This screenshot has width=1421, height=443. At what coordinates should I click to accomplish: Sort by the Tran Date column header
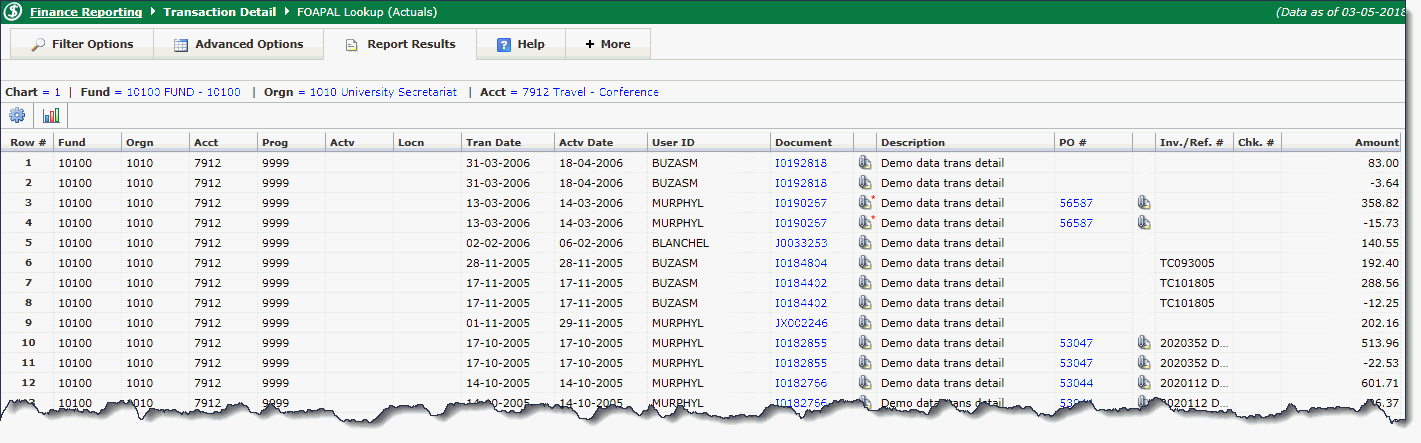(493, 142)
